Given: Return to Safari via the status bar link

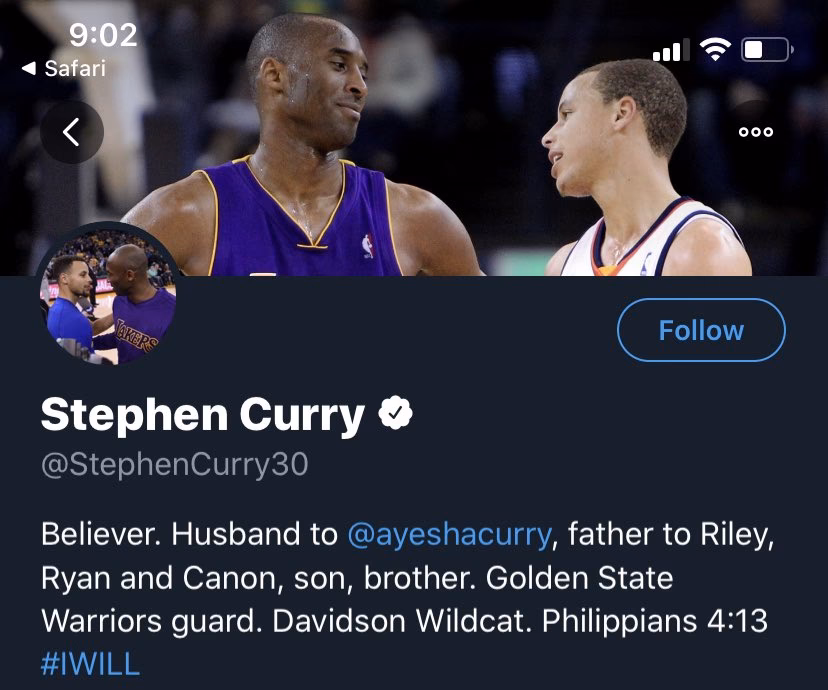Looking at the screenshot, I should [64, 69].
